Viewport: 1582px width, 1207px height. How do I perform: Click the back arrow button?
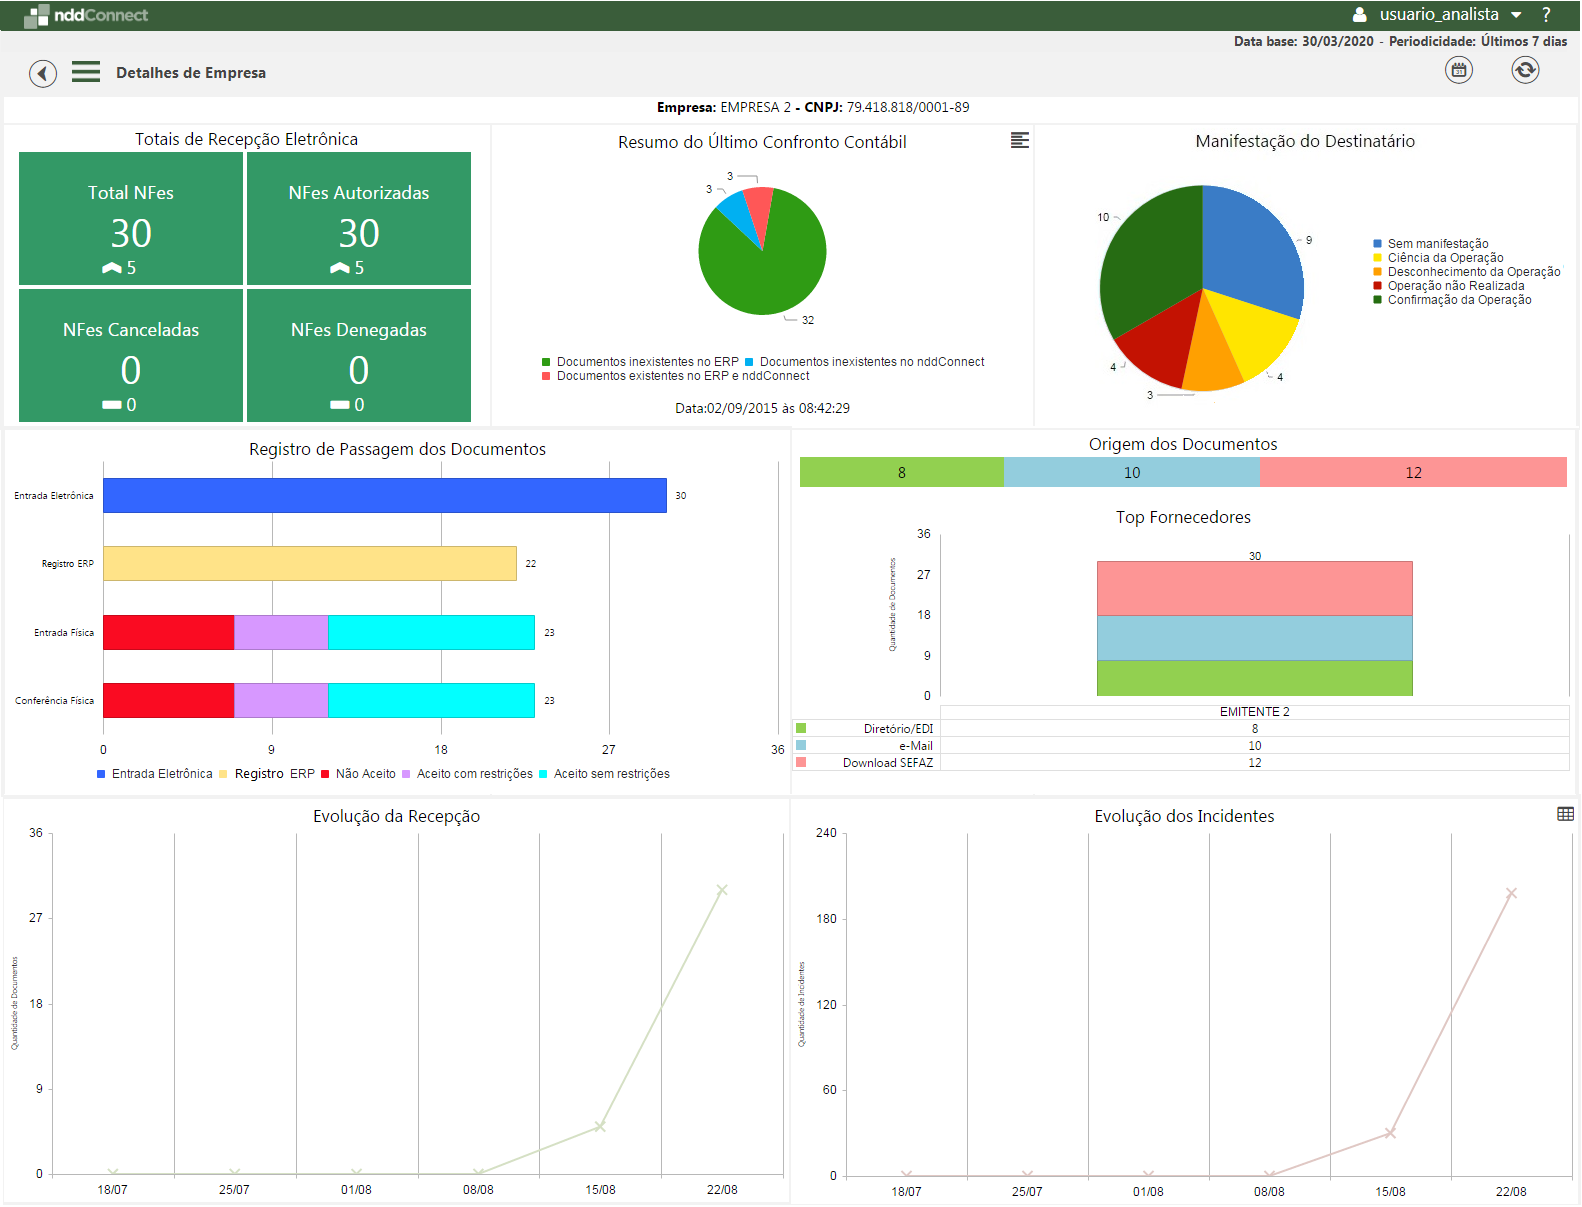pos(43,73)
